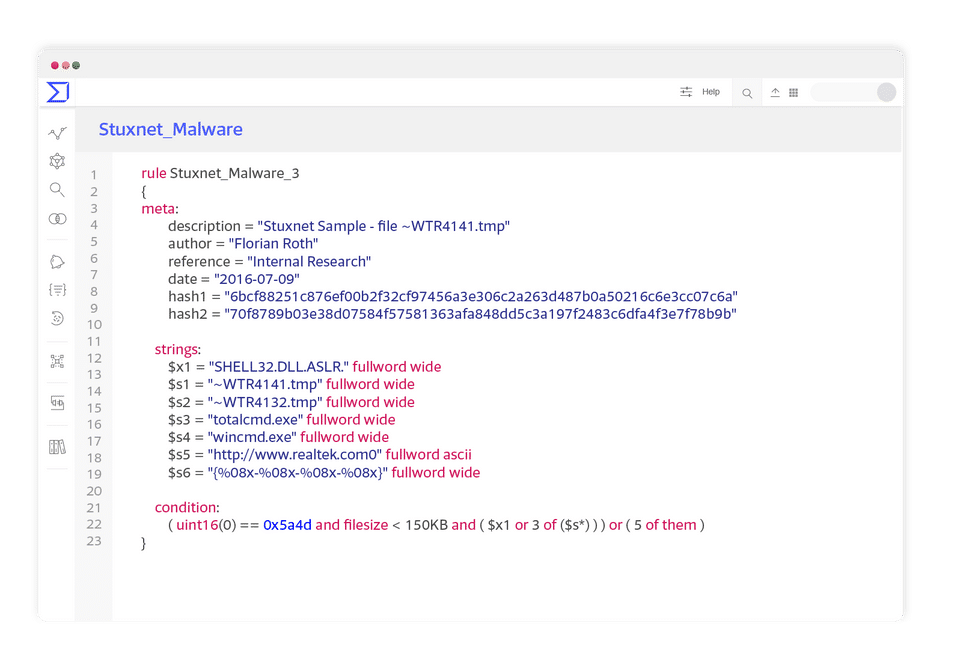
Task: Click the retrohunt circular arrow icon
Action: point(57,318)
